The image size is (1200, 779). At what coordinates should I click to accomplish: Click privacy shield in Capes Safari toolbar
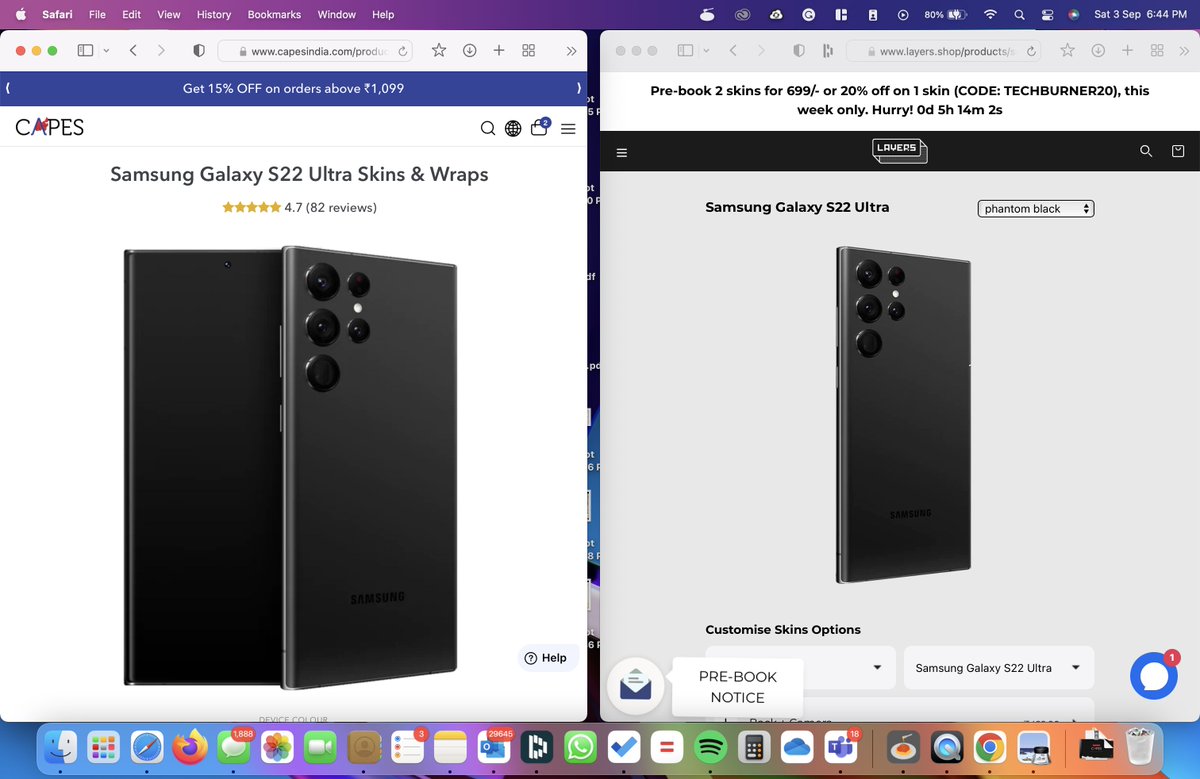coord(199,50)
